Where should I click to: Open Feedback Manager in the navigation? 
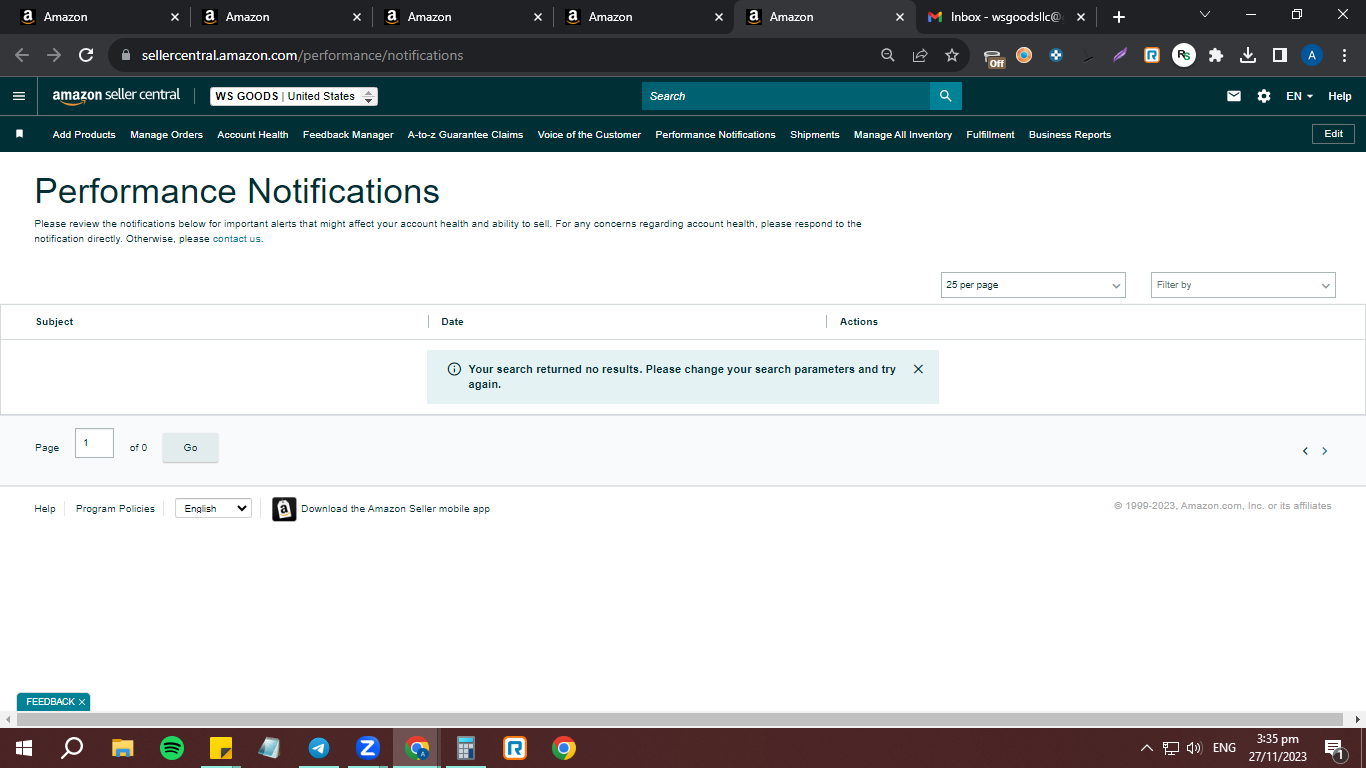(x=348, y=134)
